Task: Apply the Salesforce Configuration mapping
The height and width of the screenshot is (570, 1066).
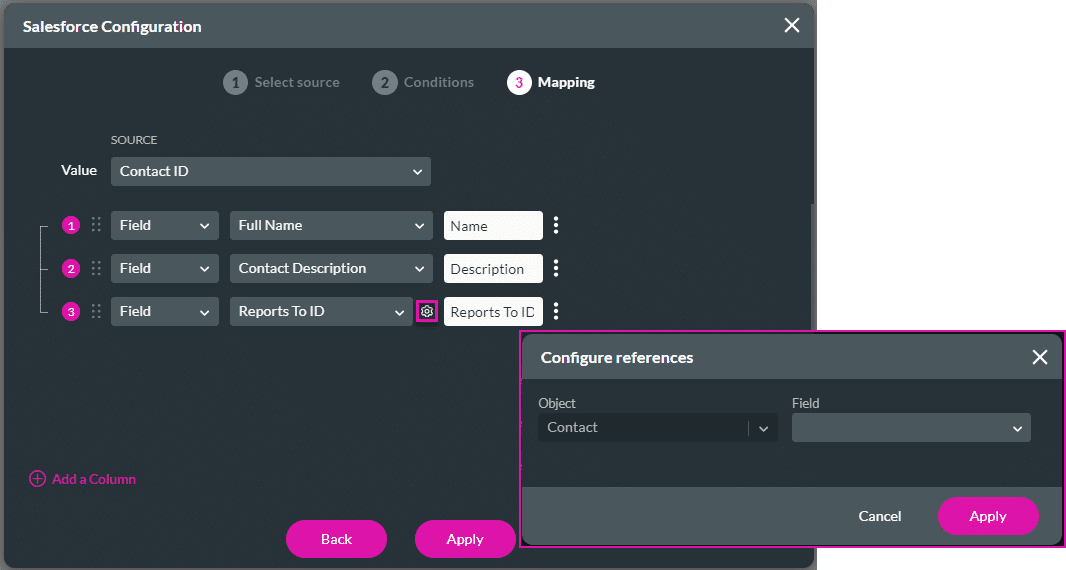Action: pos(465,539)
